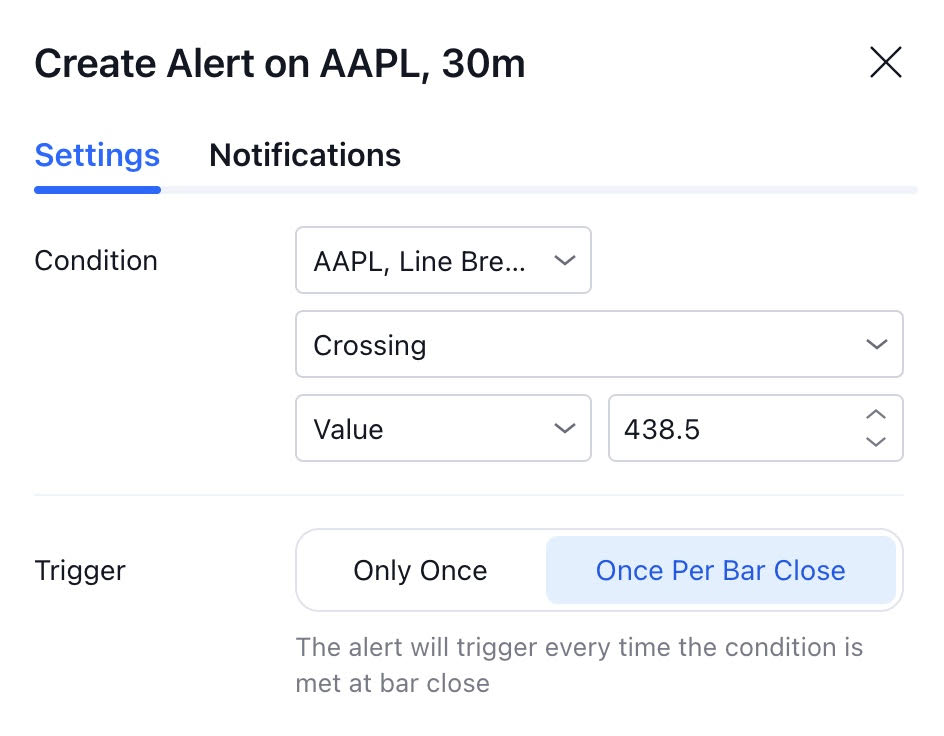Screen dimensions: 944x736
Task: Increase price value with the up arrow
Action: click(x=876, y=415)
